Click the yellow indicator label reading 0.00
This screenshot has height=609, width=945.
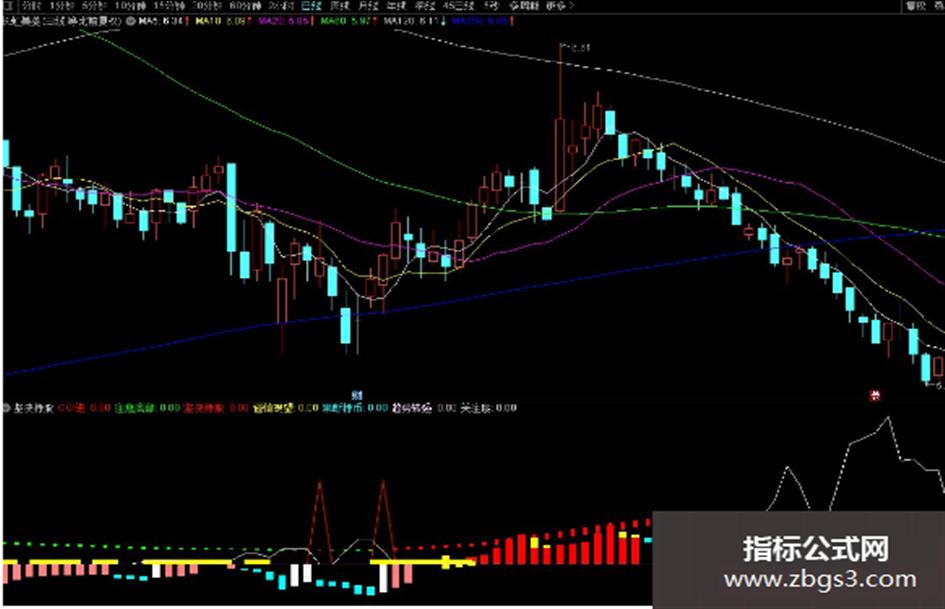coord(286,408)
